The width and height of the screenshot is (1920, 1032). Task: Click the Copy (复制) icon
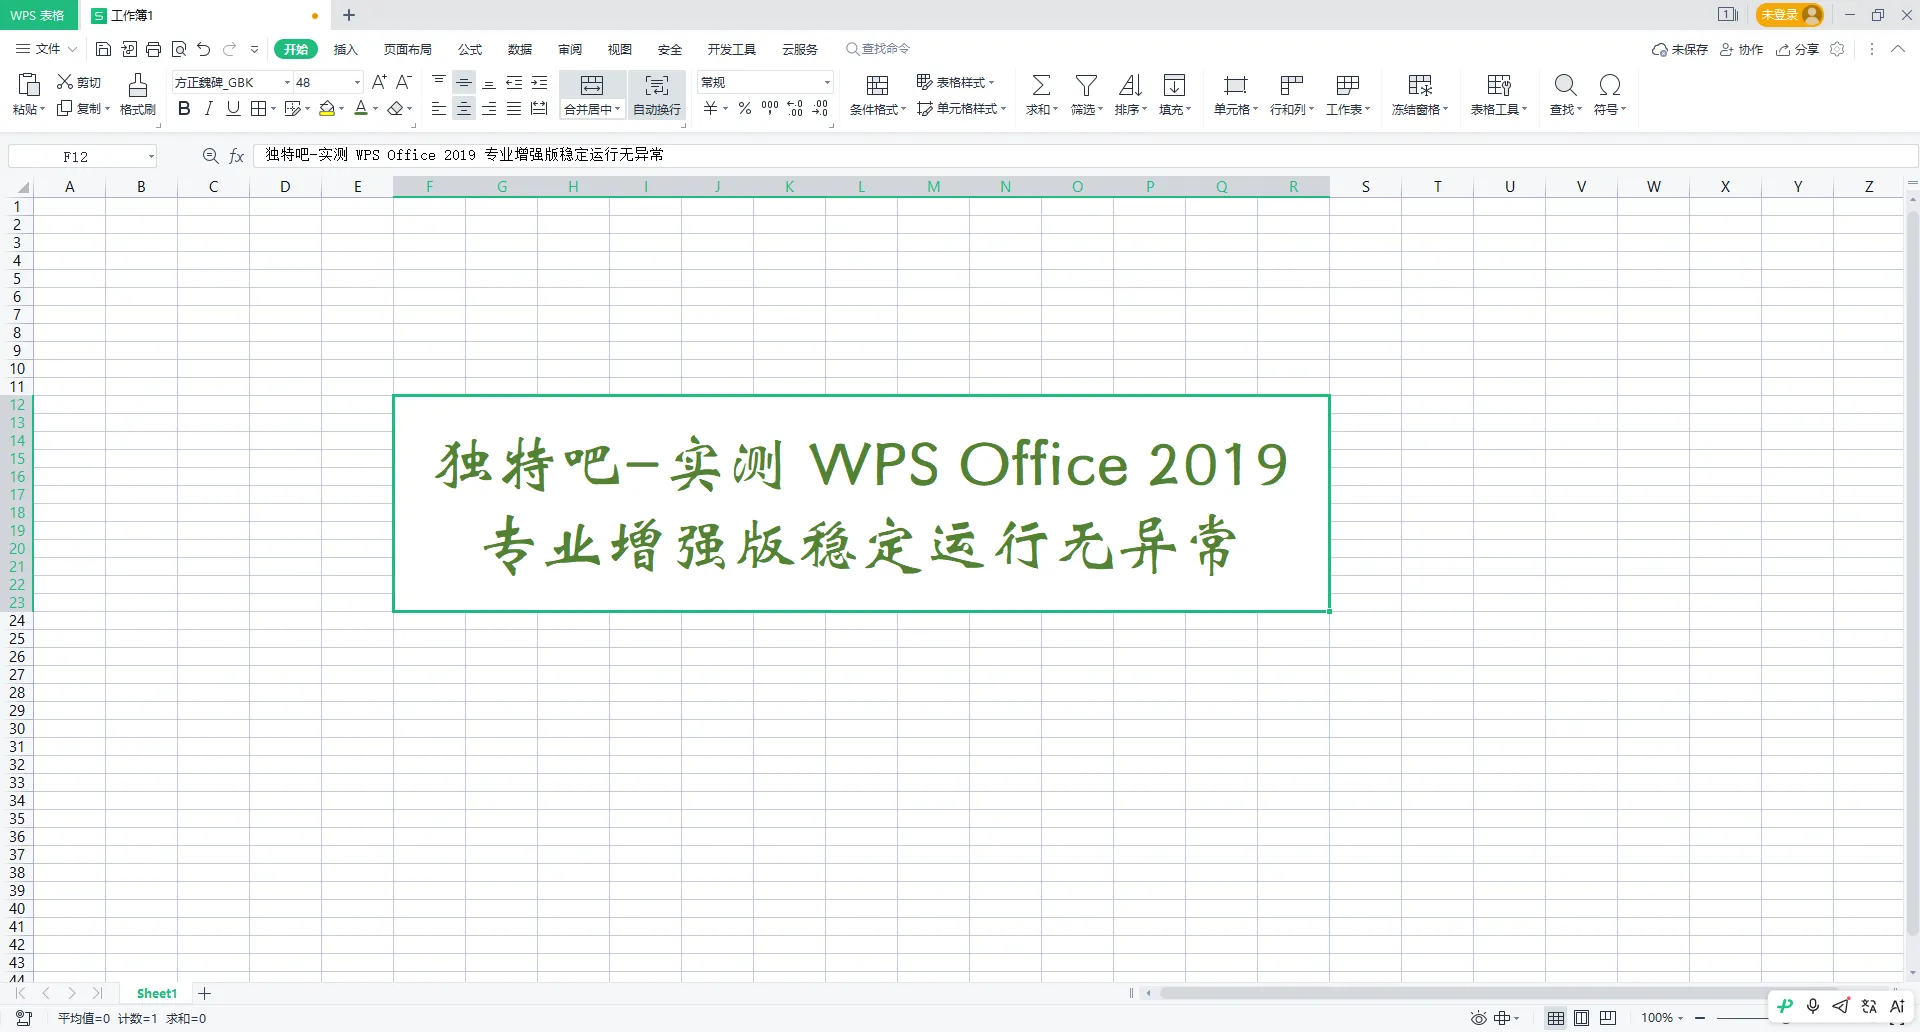click(x=65, y=108)
